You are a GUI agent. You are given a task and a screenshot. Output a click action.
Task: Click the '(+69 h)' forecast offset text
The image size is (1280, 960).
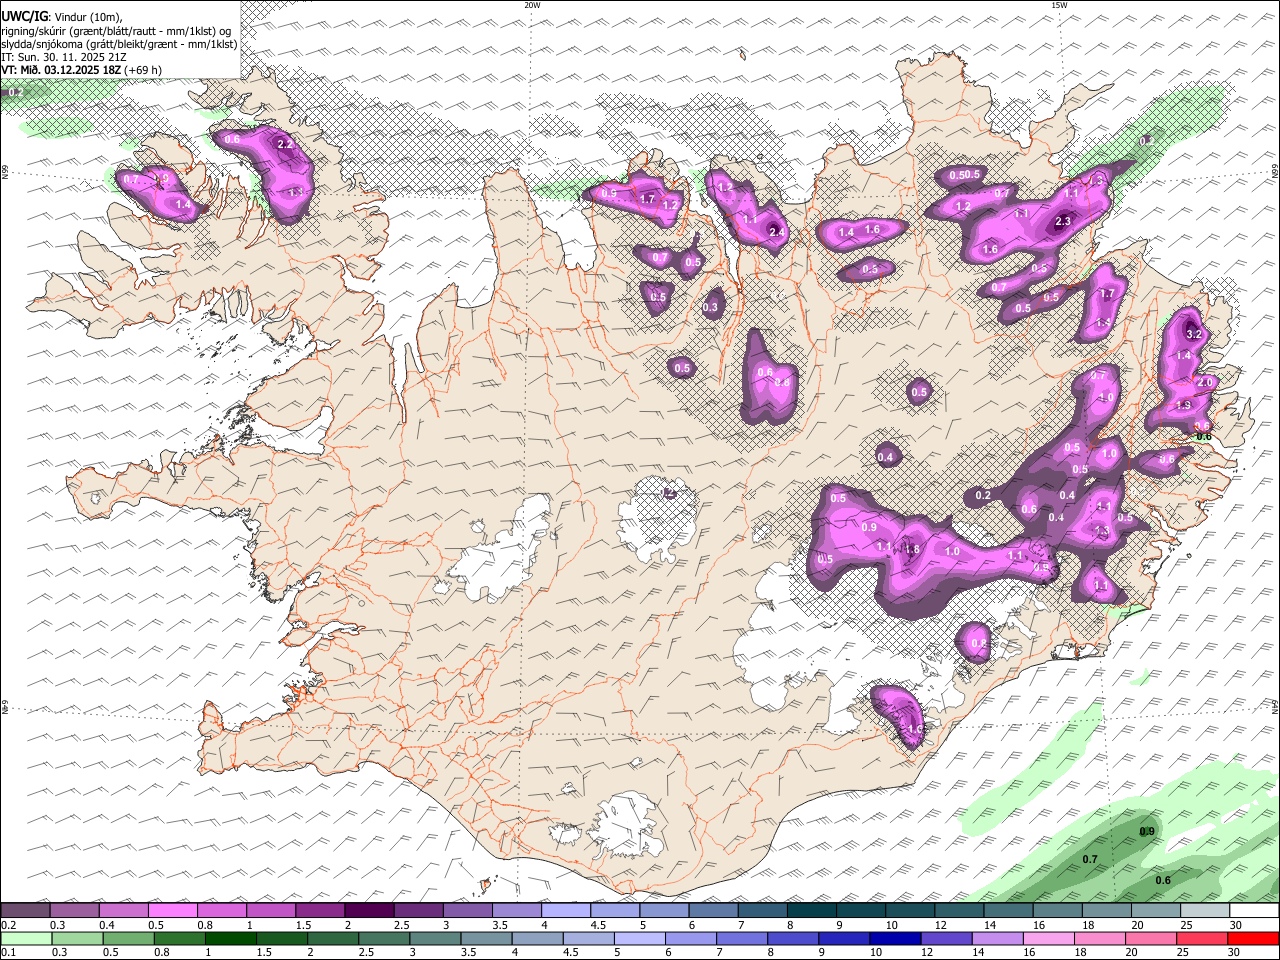[x=144, y=70]
